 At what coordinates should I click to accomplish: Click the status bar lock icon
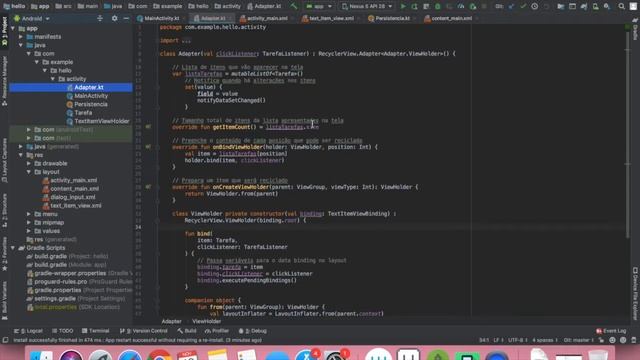[x=601, y=340]
